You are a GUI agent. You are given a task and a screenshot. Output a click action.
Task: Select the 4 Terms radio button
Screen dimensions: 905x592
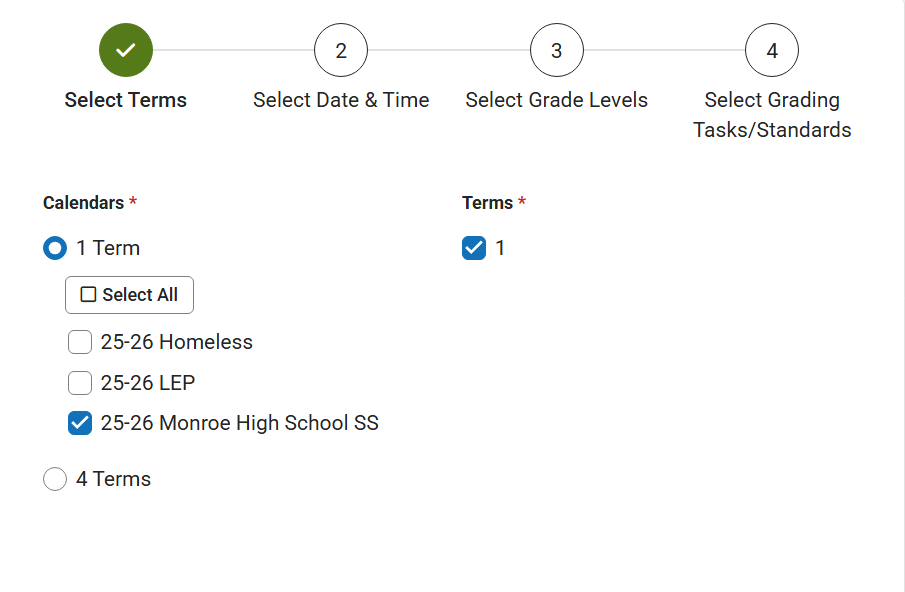(x=55, y=479)
